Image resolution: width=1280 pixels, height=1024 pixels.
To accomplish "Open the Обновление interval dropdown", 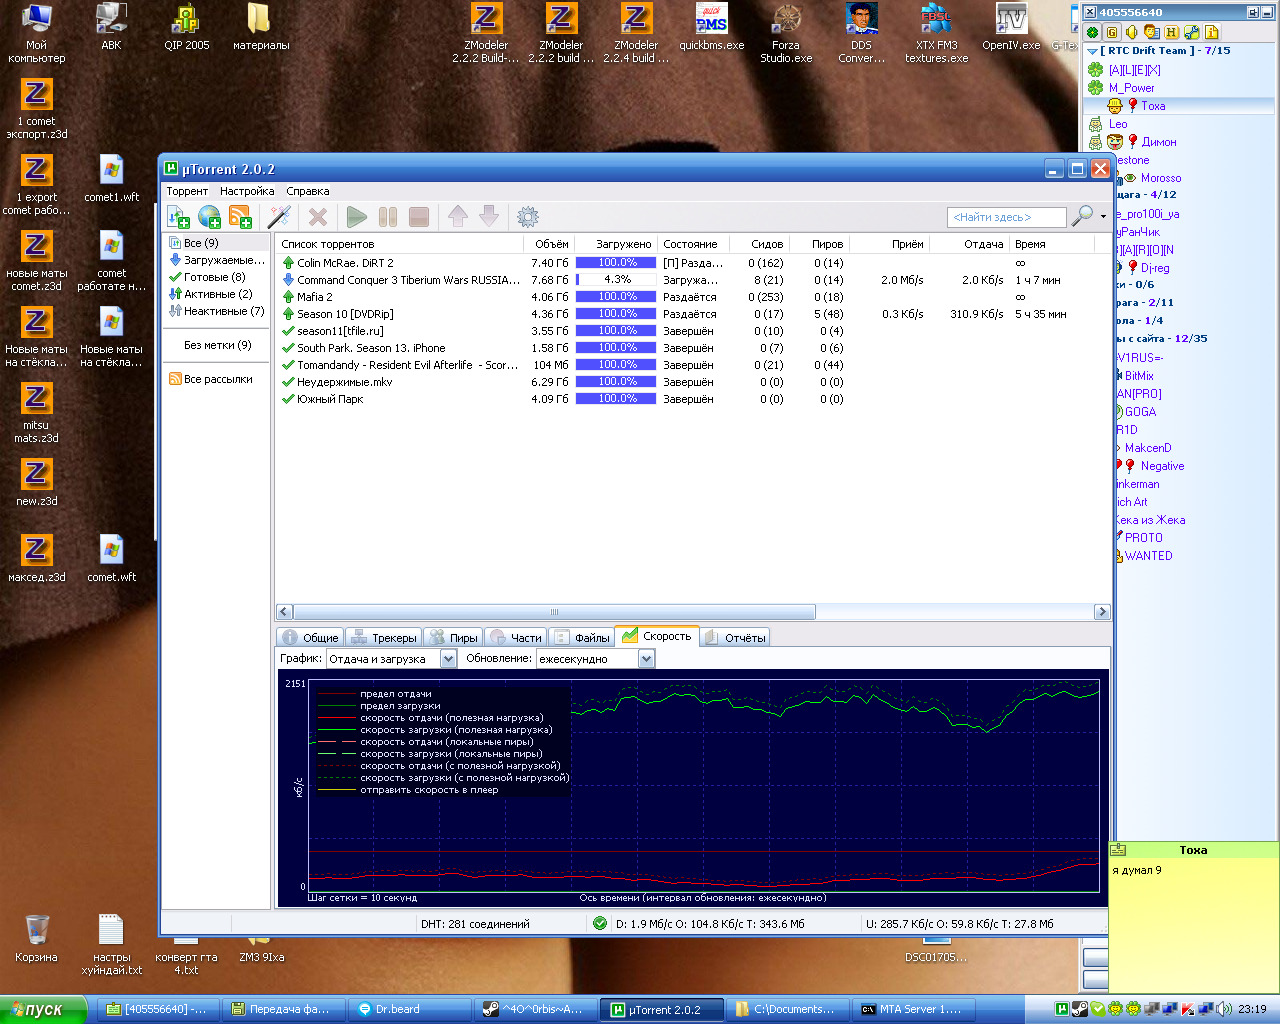I will (x=646, y=659).
